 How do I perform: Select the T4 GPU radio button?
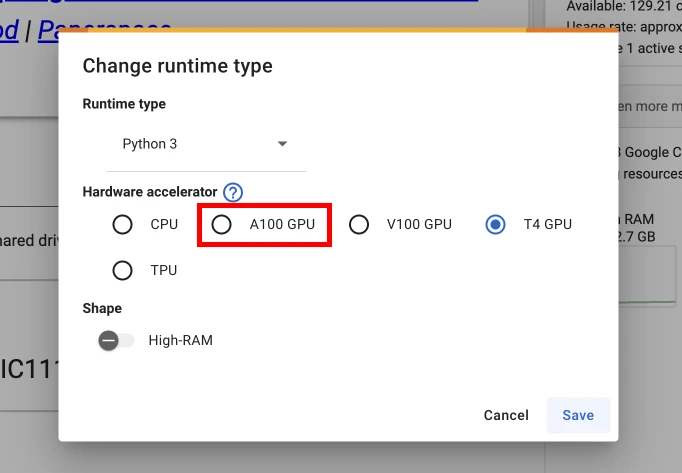click(495, 225)
